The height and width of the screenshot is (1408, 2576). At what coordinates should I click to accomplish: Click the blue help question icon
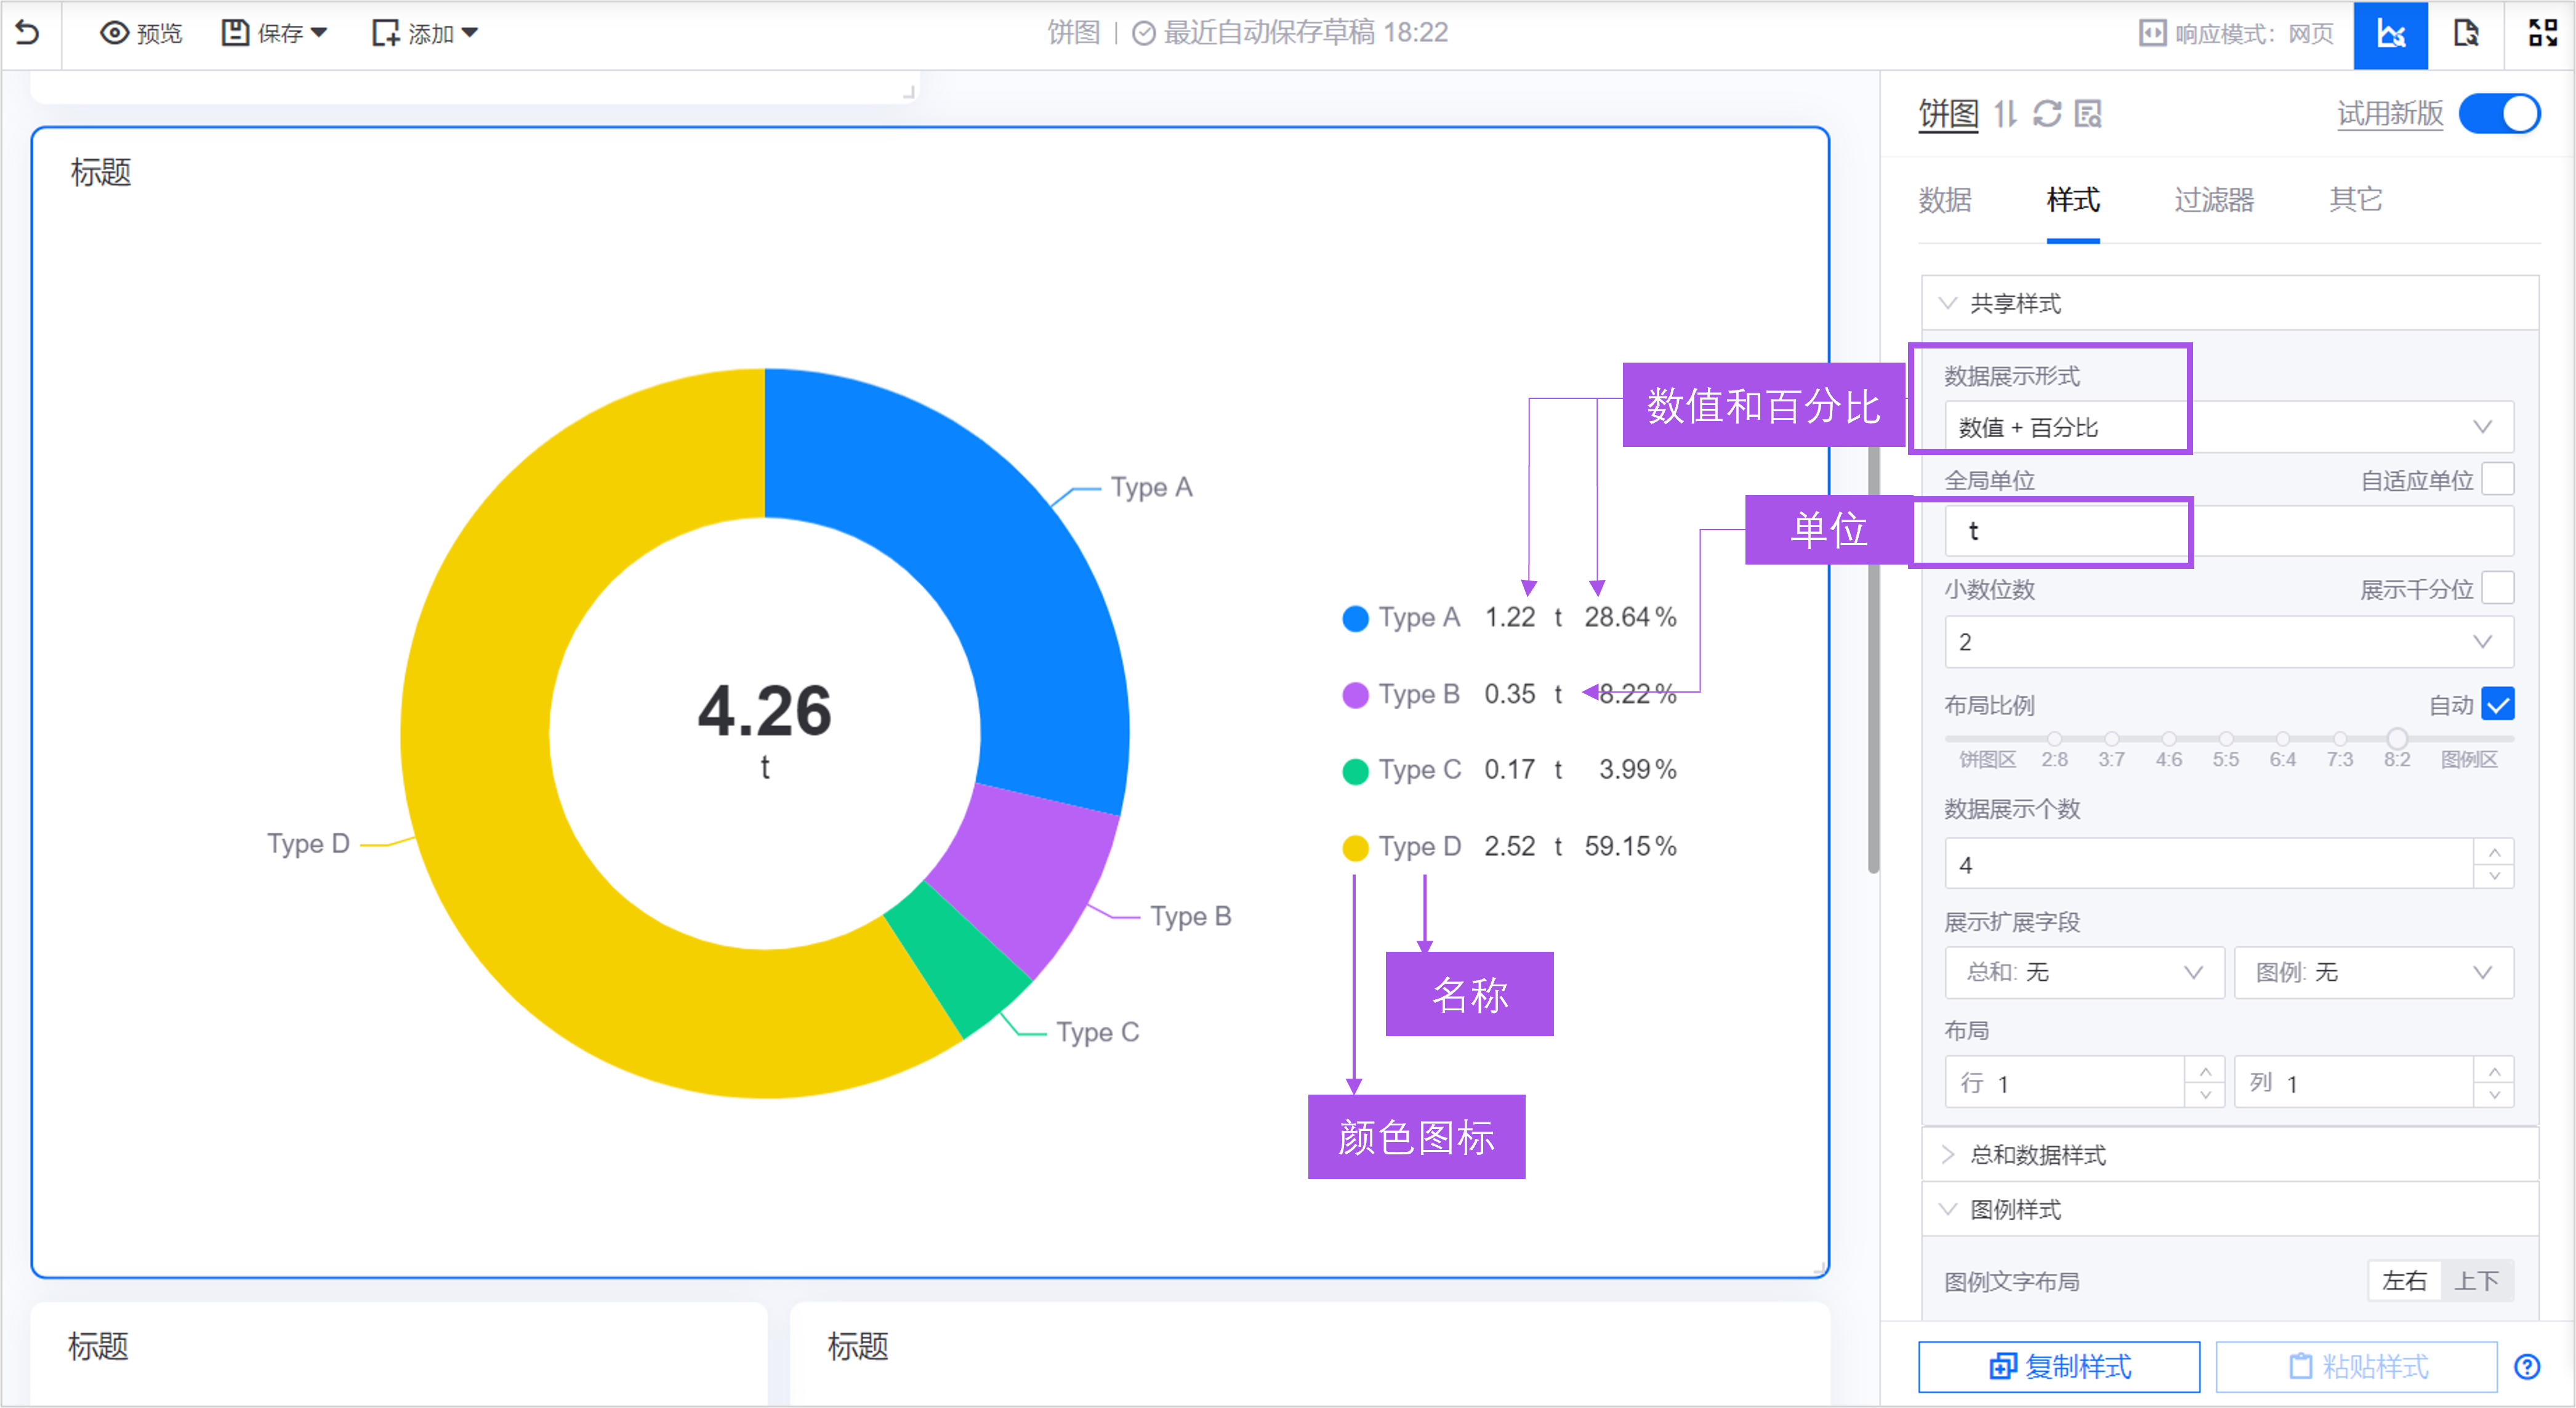point(2527,1367)
